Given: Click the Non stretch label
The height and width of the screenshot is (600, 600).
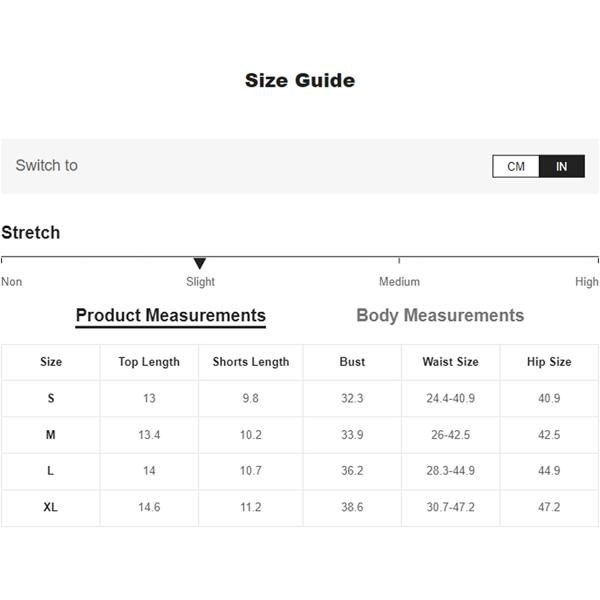Looking at the screenshot, I should [11, 282].
